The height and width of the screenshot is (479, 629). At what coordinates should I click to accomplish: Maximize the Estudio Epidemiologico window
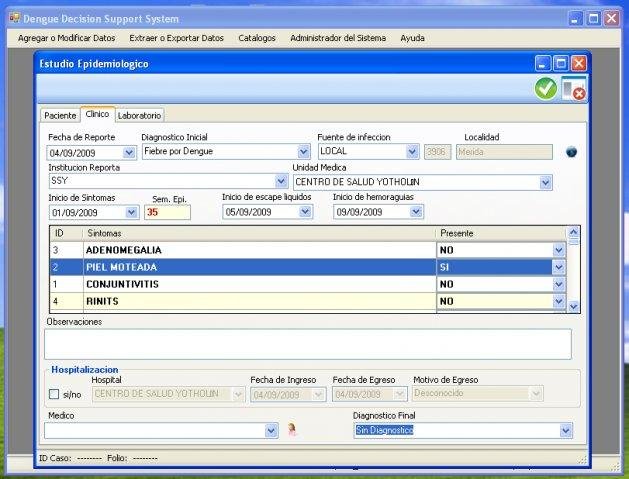coord(561,63)
